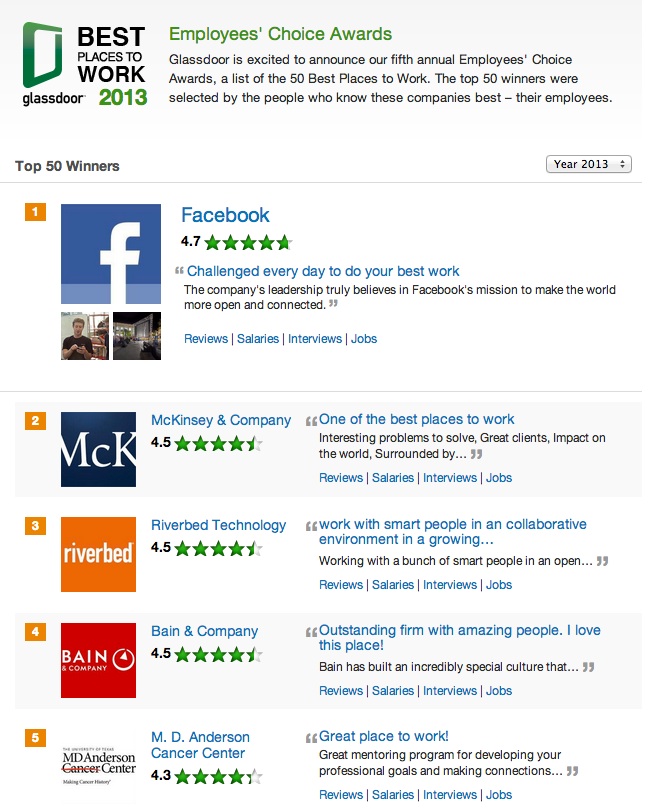Click the orange rank 1 badge

pyautogui.click(x=34, y=211)
